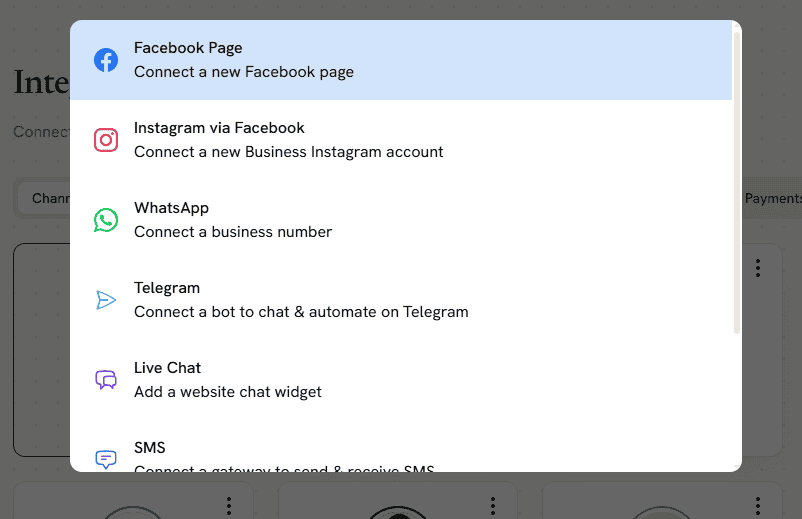Click 'Add a website chat widget' description
This screenshot has height=519, width=802.
pyautogui.click(x=228, y=392)
